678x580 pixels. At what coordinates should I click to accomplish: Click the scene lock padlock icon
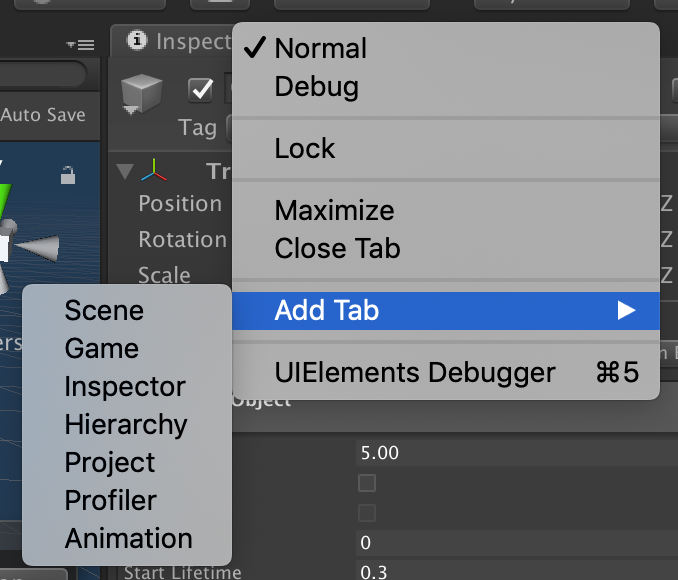click(68, 175)
